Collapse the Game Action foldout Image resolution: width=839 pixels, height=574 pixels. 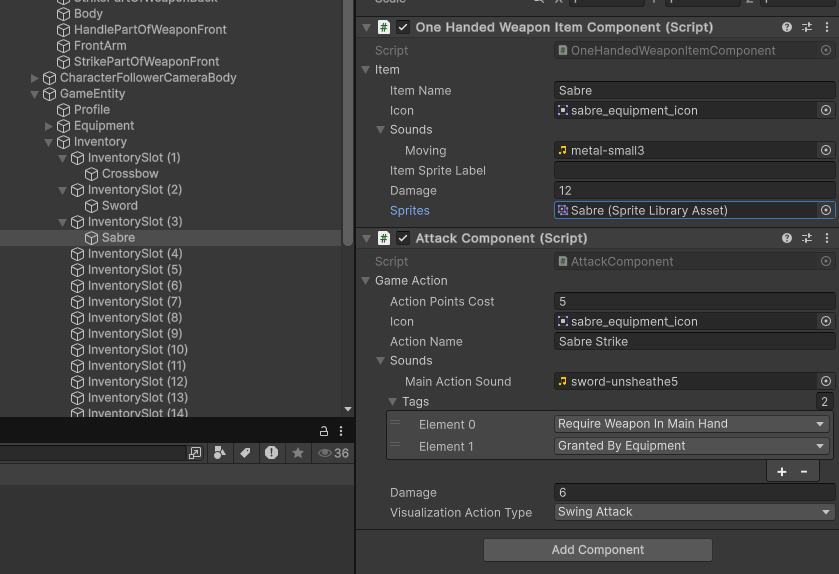366,280
